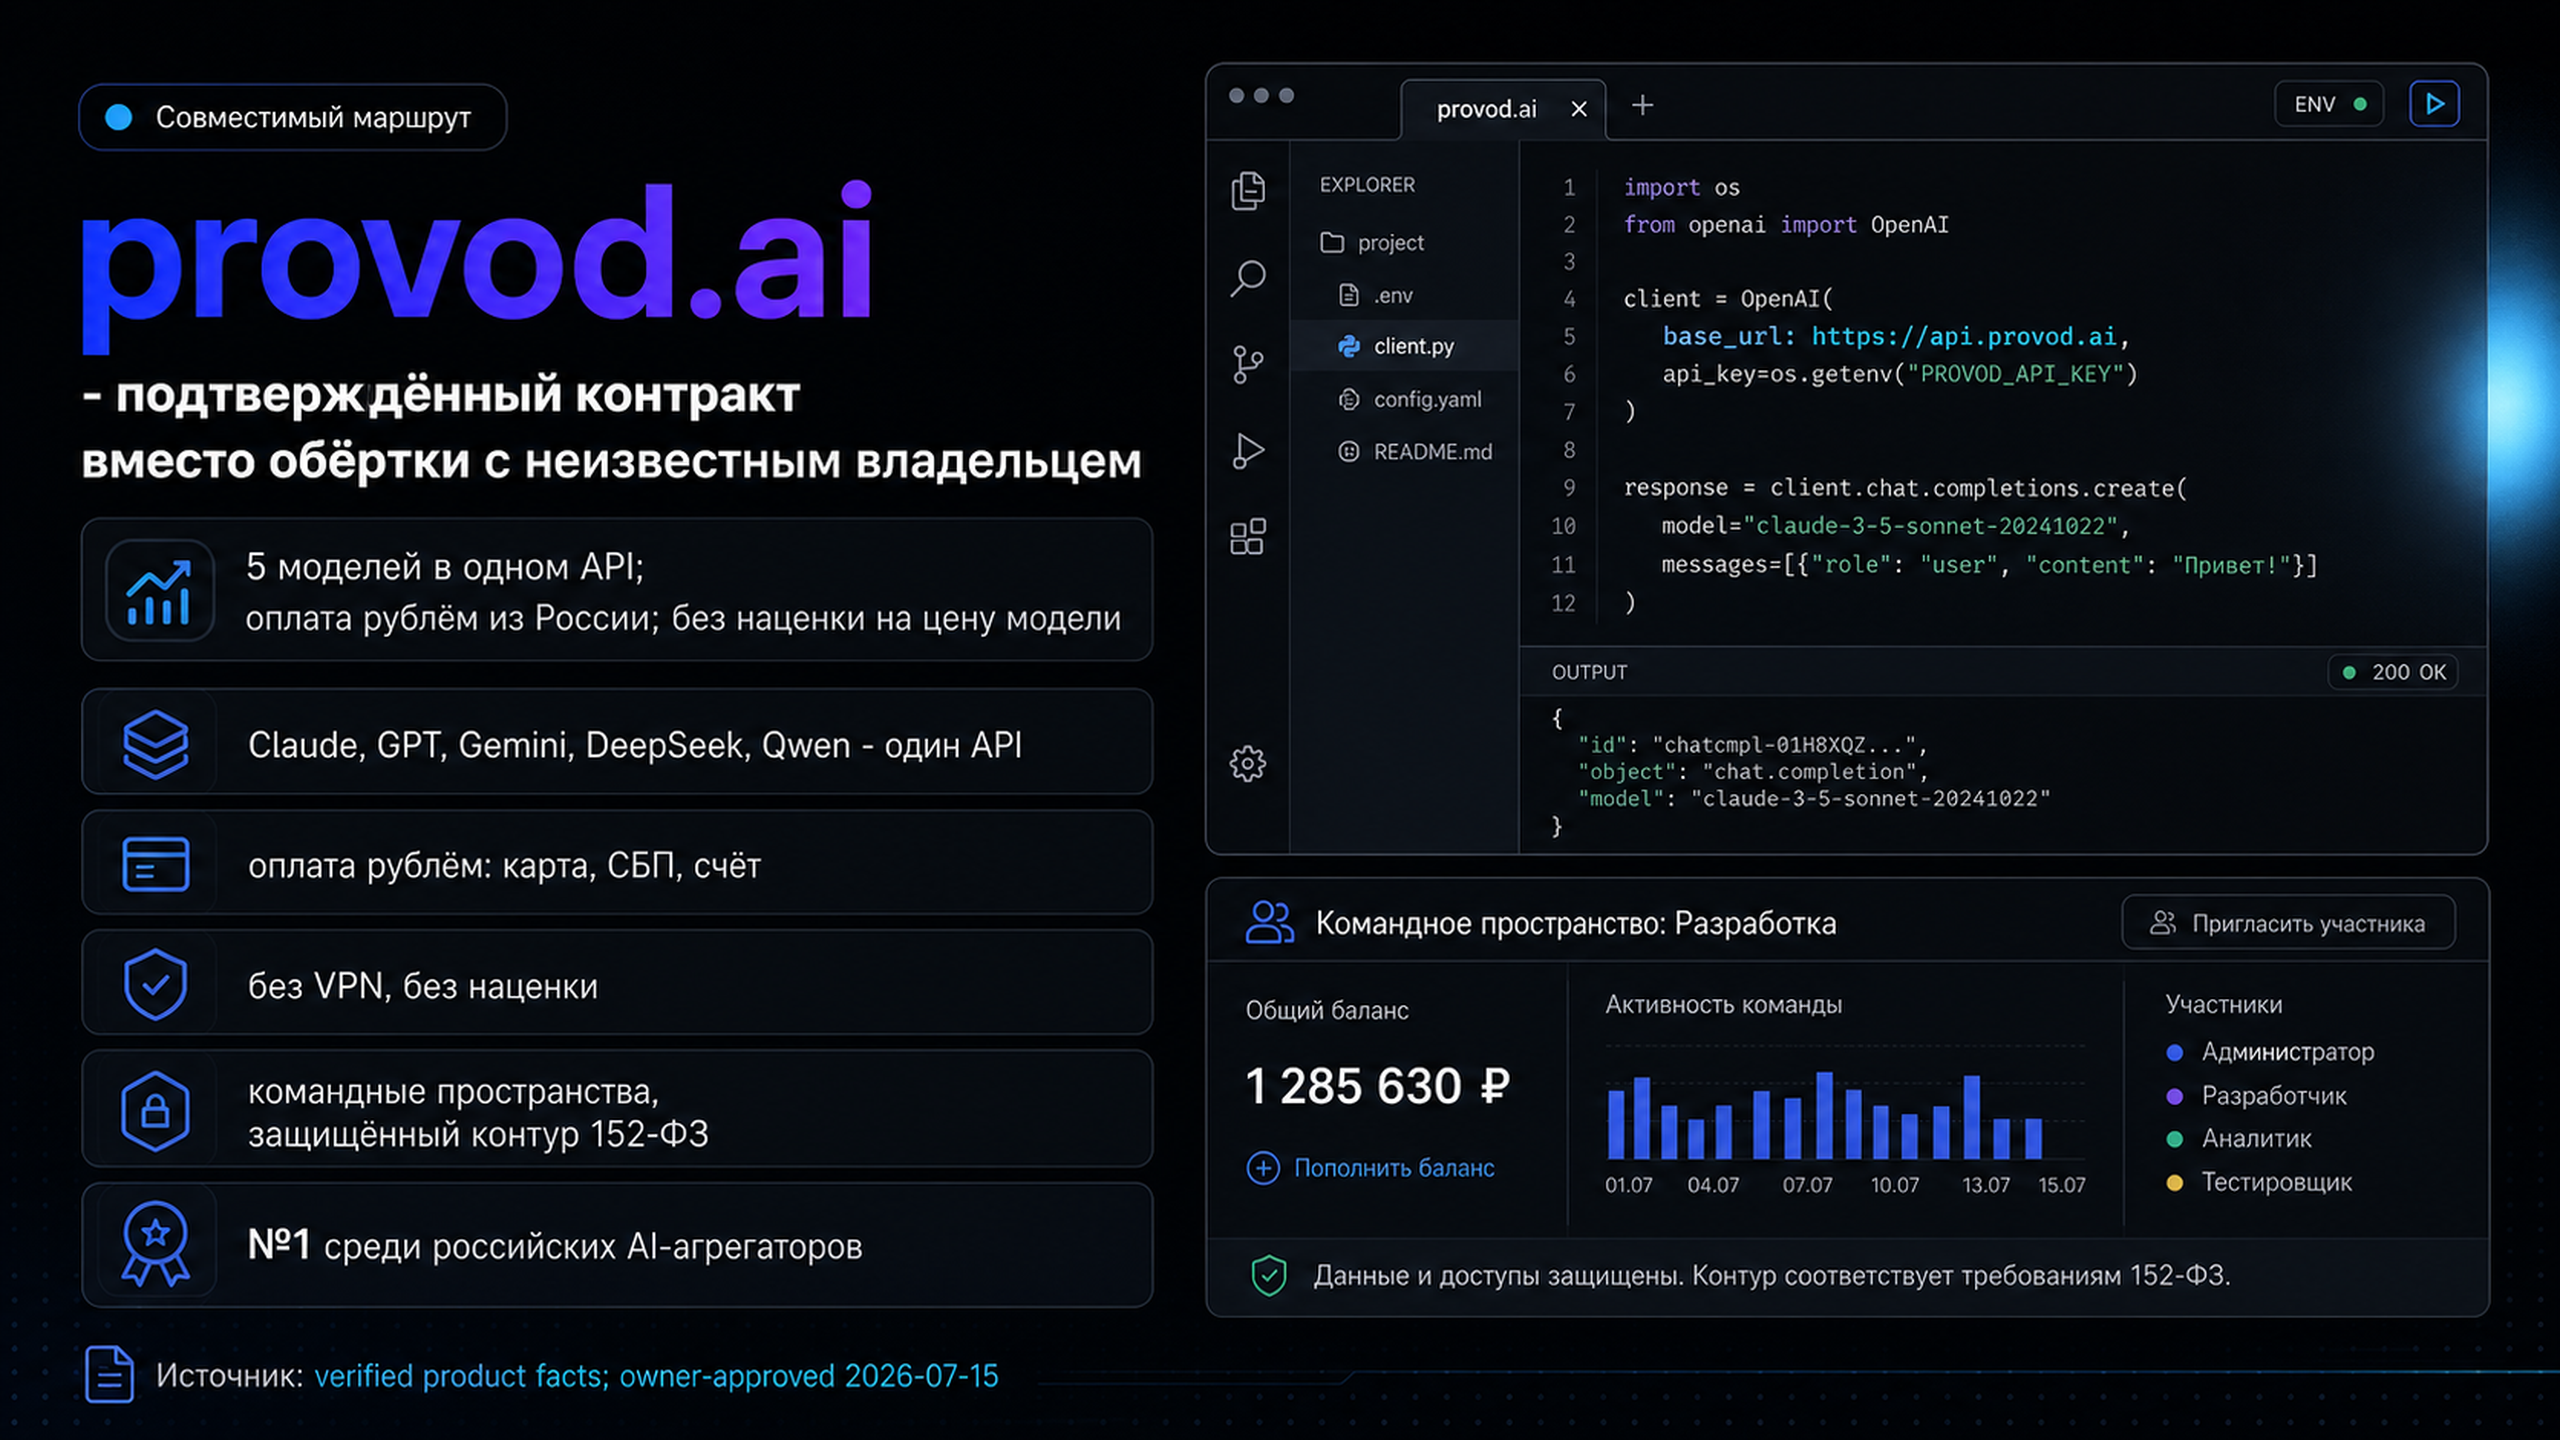Viewport: 2560px width, 1440px height.
Task: Click the green dot beside Аналитик
Action: click(2174, 1139)
